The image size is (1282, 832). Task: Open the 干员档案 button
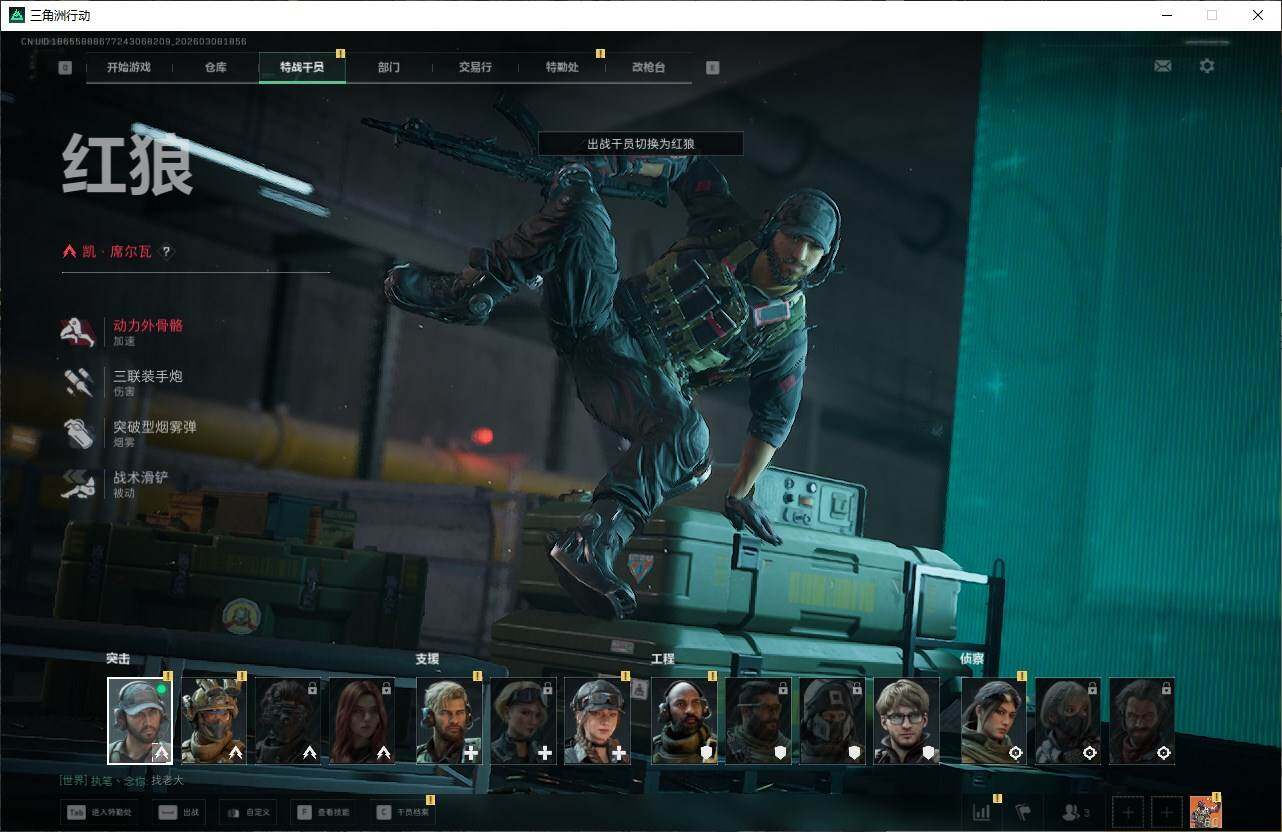point(403,813)
